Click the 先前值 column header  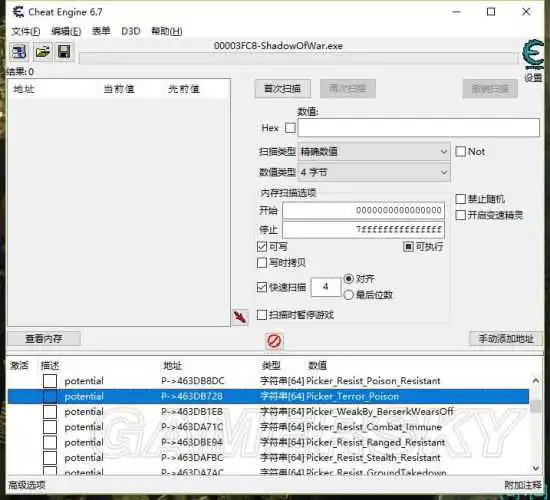[x=184, y=89]
